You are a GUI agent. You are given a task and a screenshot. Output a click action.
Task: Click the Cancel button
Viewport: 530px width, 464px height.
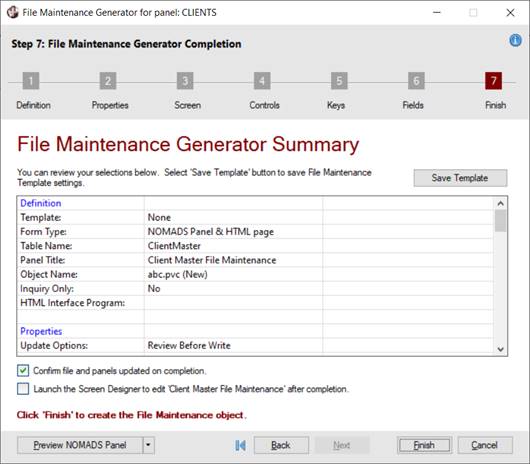[485, 445]
